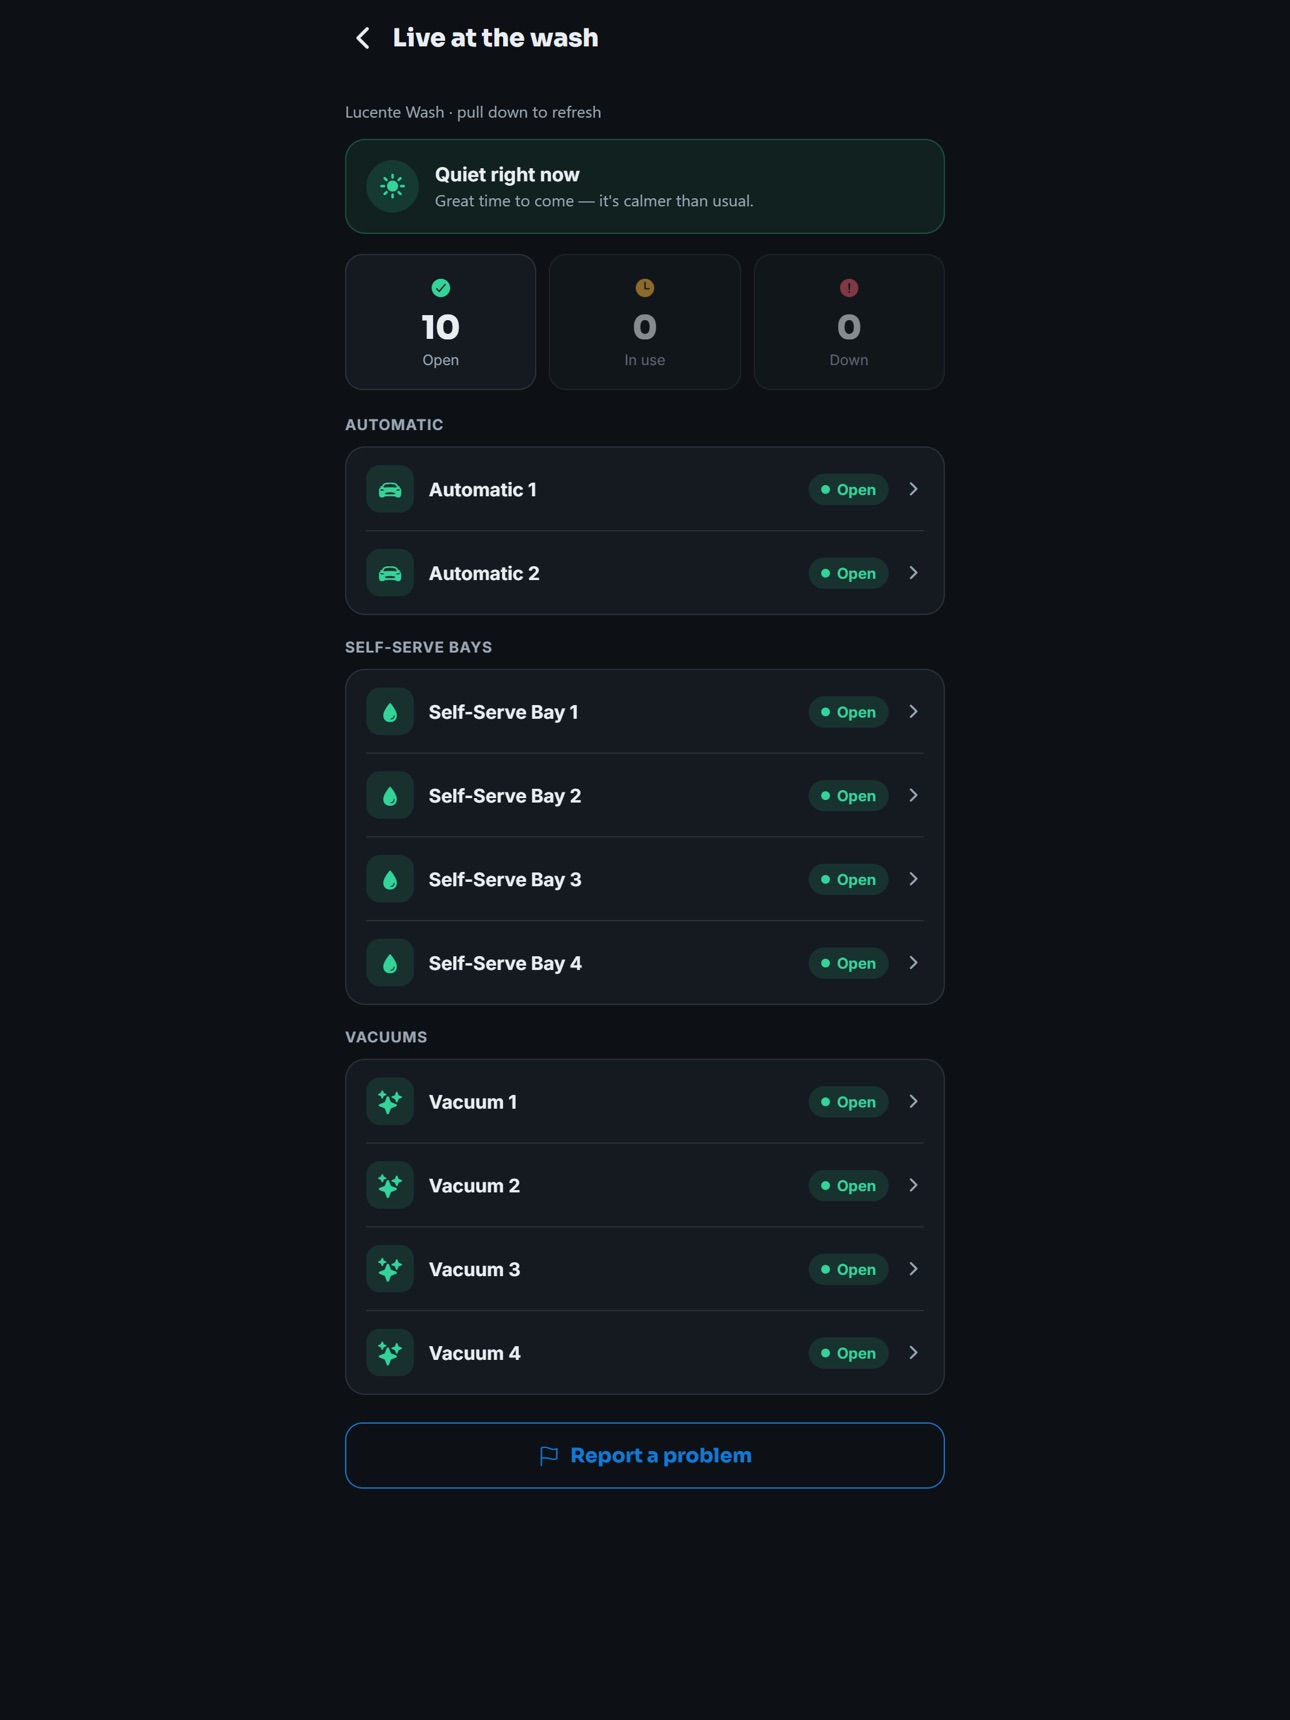Tap the Report a problem button

coord(645,1456)
